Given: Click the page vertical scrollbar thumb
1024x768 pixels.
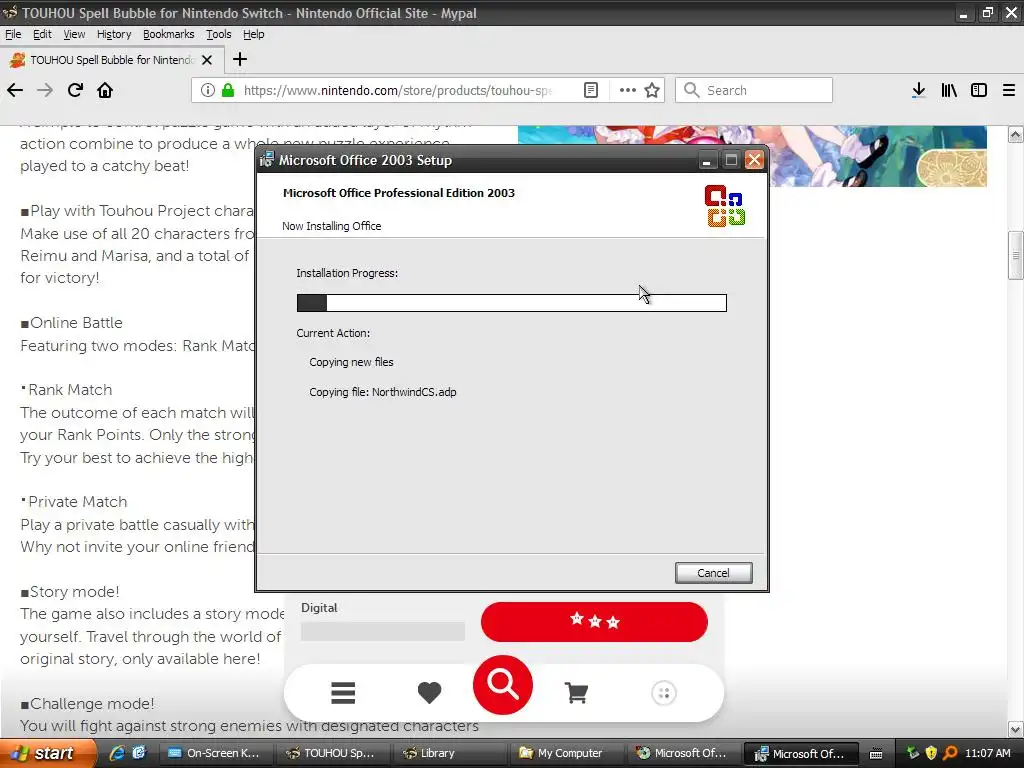Looking at the screenshot, I should [1015, 255].
